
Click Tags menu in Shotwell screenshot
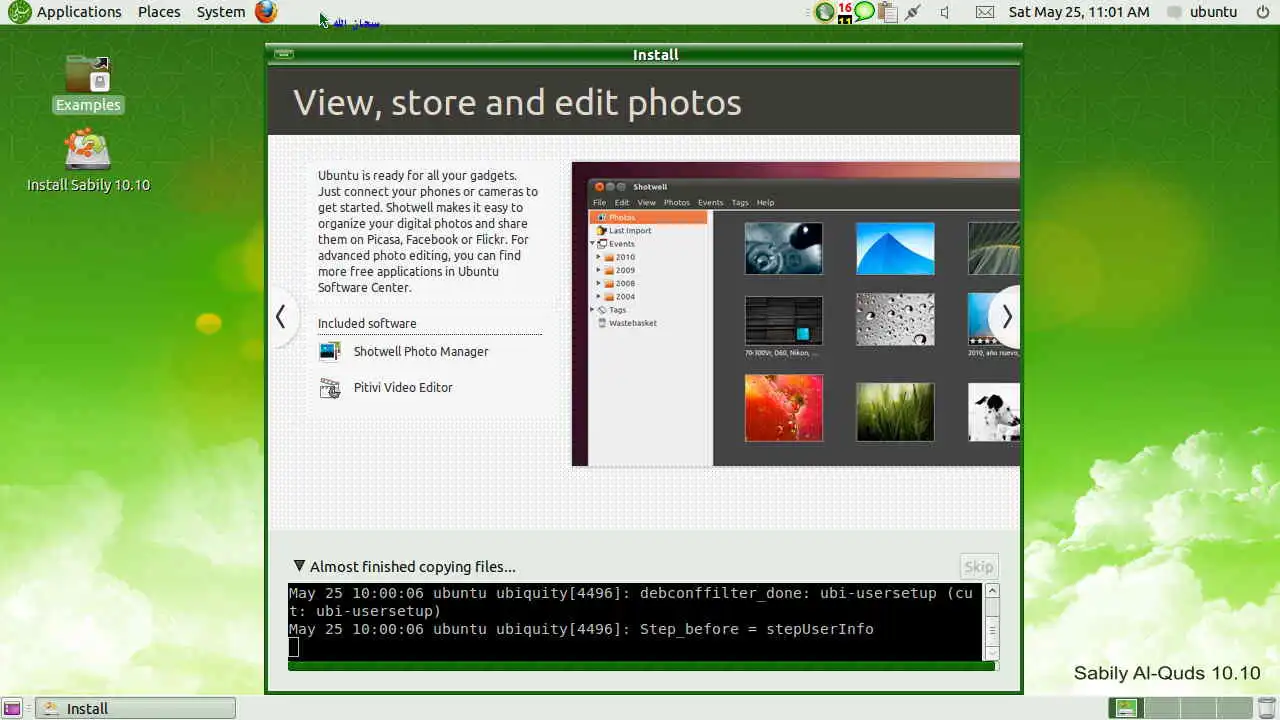point(740,202)
